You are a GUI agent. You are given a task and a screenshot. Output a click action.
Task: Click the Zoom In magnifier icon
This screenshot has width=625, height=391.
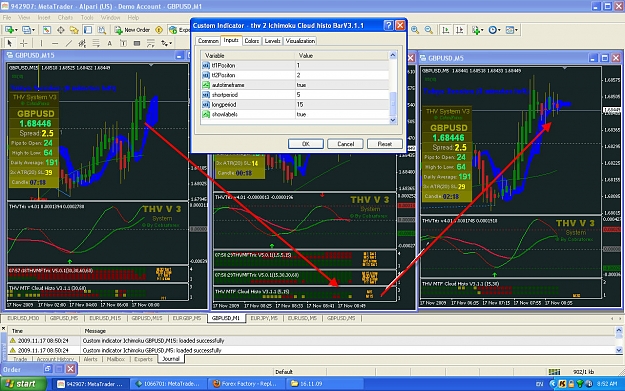pos(415,30)
